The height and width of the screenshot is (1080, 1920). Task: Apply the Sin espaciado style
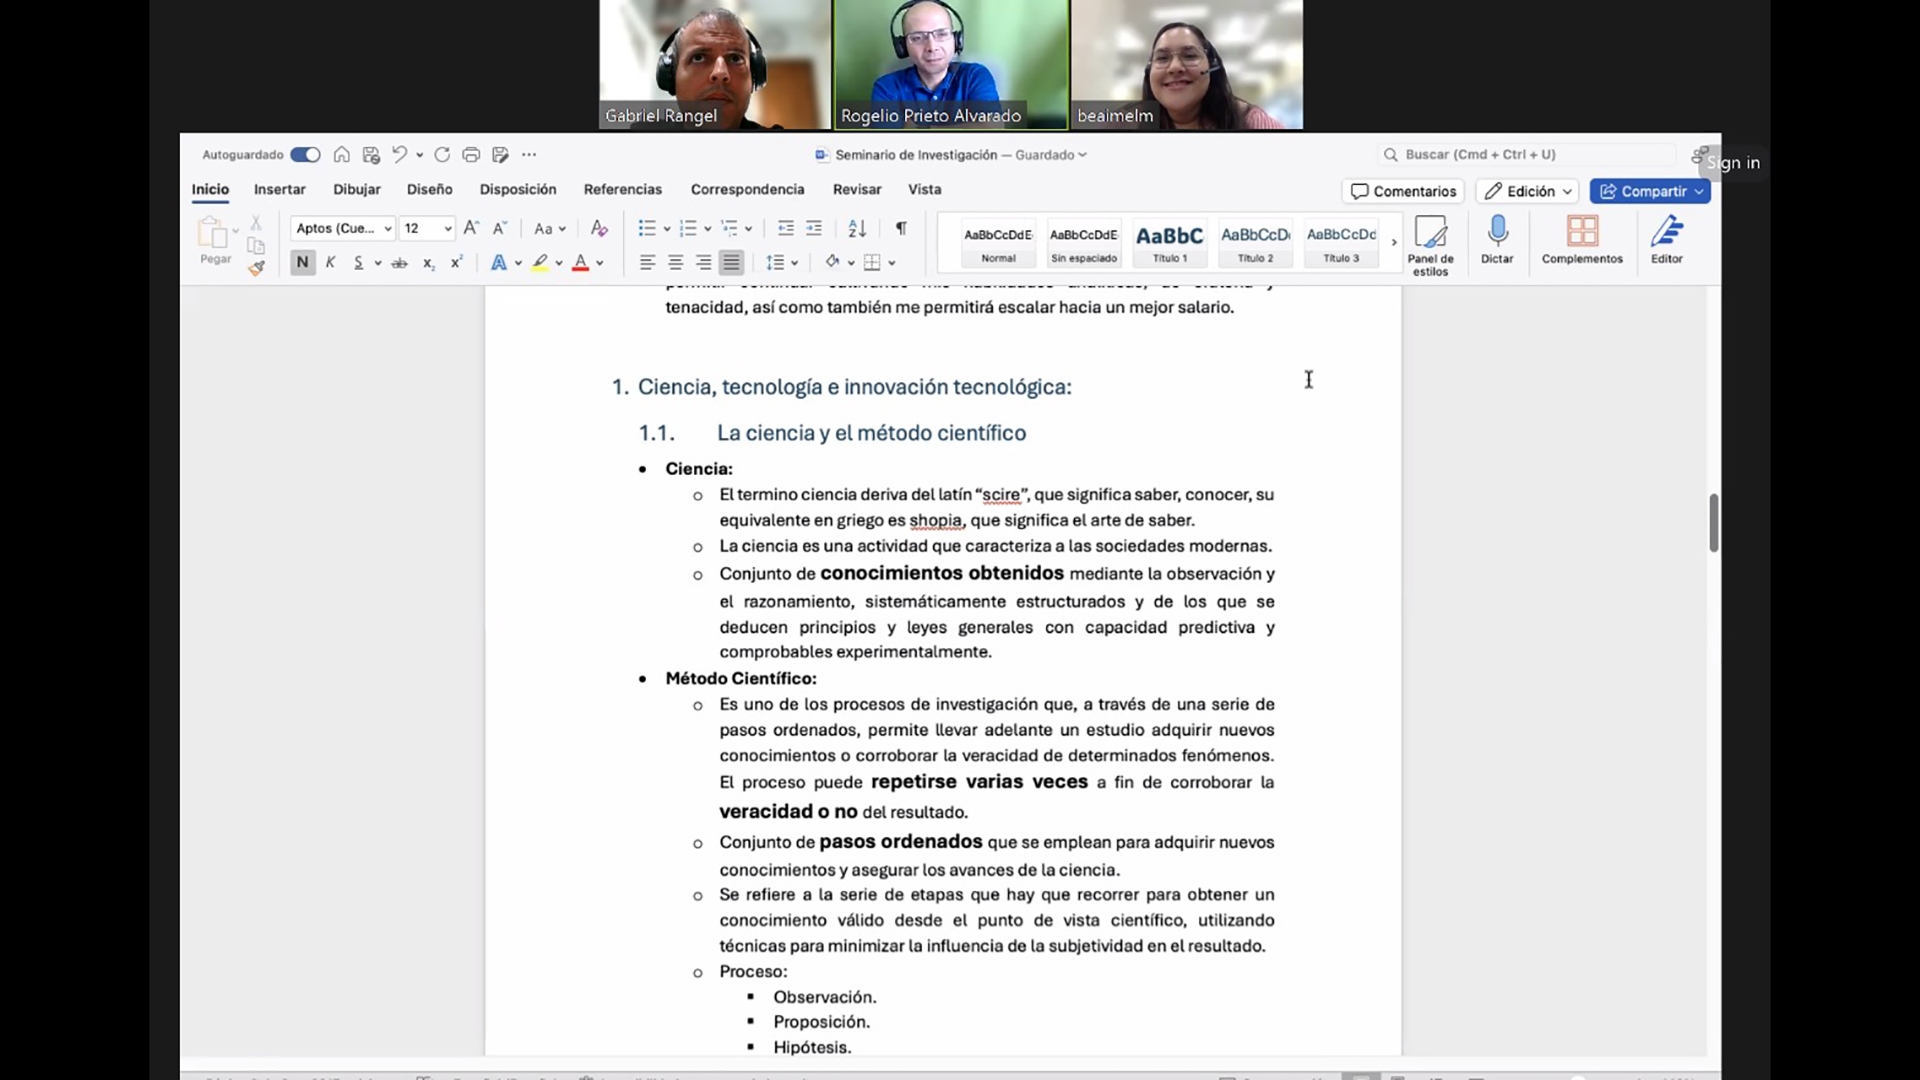[1084, 243]
